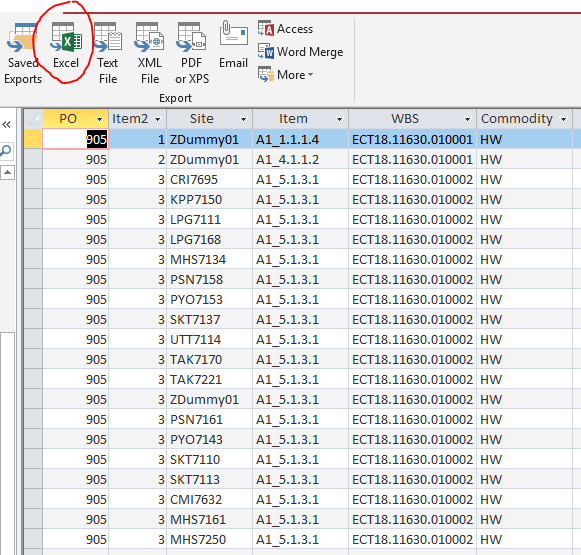Expand the More export options
The width and height of the screenshot is (581, 555).
click(x=286, y=75)
